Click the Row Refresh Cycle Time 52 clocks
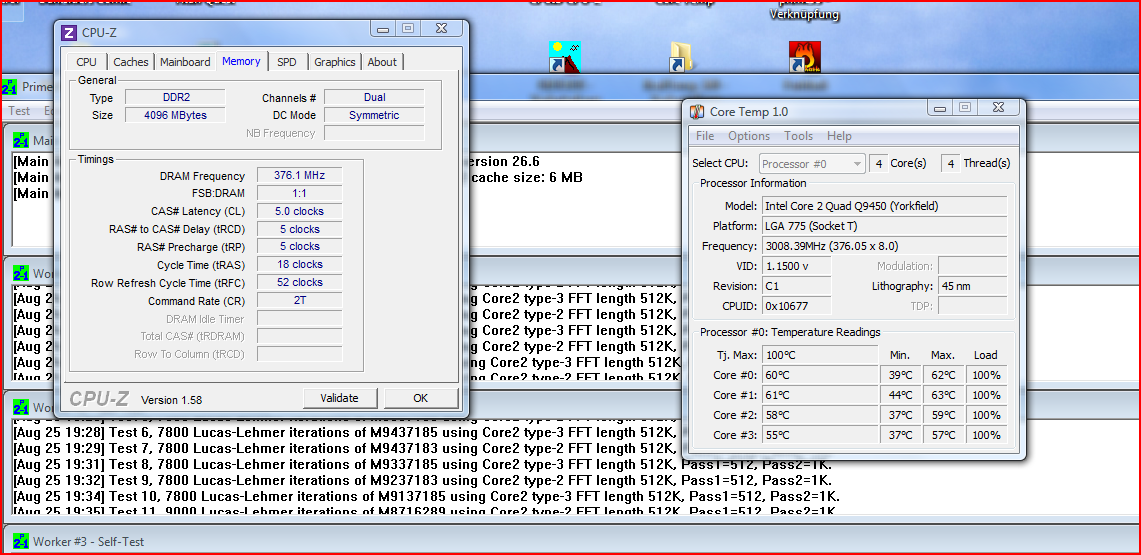The image size is (1141, 555). click(x=299, y=282)
